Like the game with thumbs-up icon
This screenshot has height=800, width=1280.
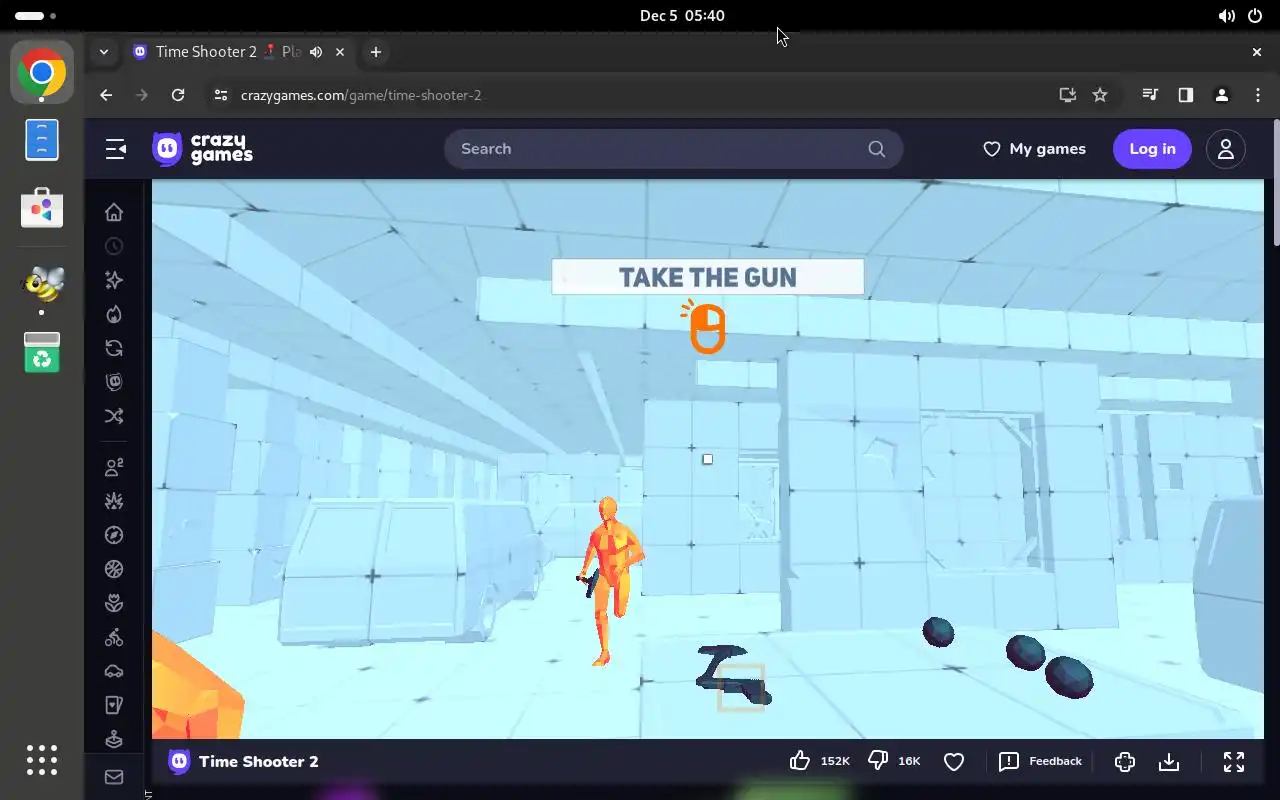pyautogui.click(x=800, y=761)
